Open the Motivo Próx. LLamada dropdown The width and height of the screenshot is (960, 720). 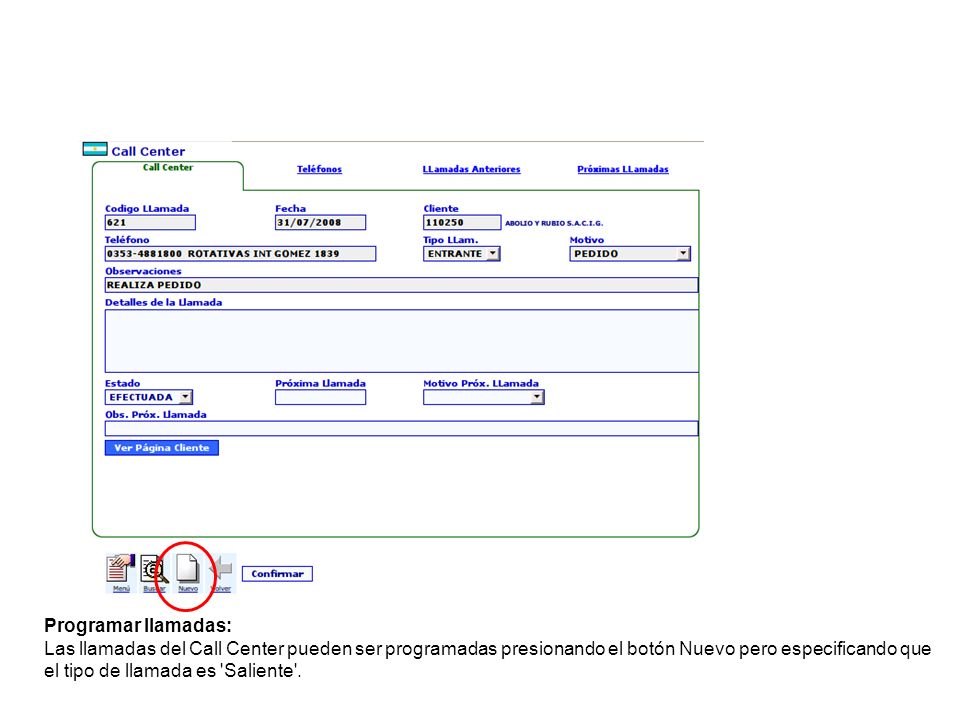point(484,397)
